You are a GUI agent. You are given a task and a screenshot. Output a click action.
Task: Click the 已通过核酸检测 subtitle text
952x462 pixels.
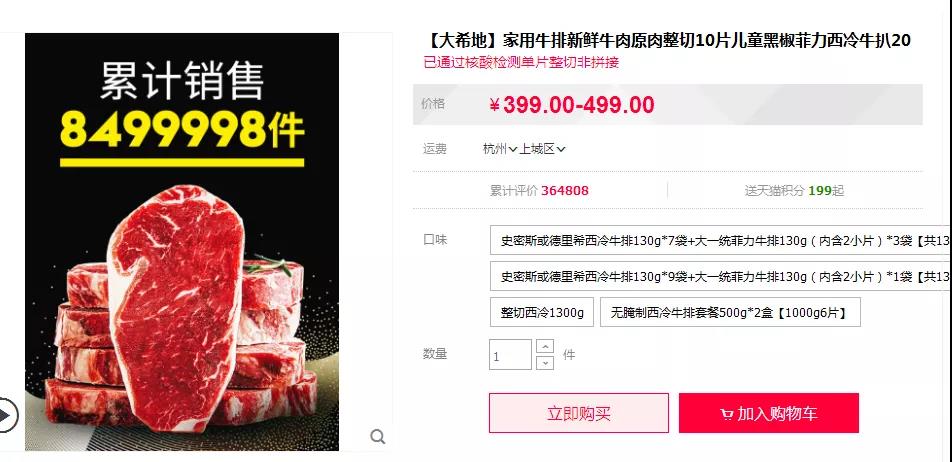pos(522,62)
